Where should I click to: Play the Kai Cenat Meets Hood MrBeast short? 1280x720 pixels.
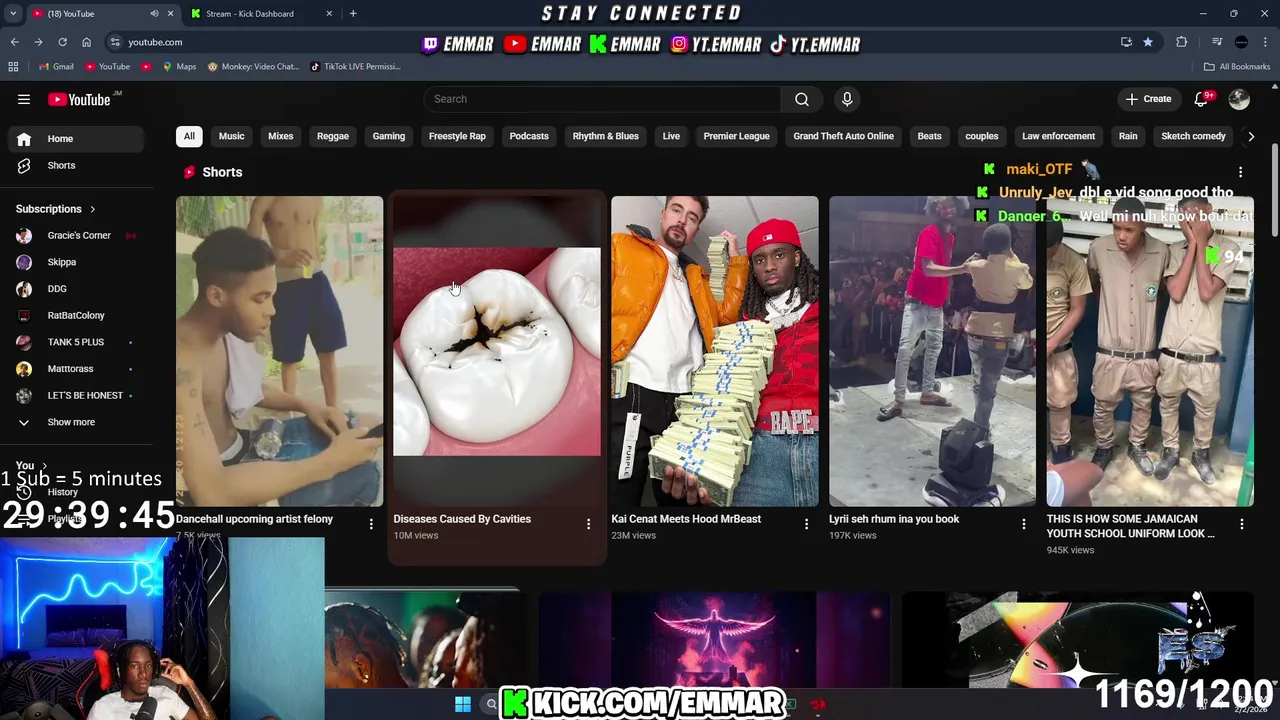714,351
